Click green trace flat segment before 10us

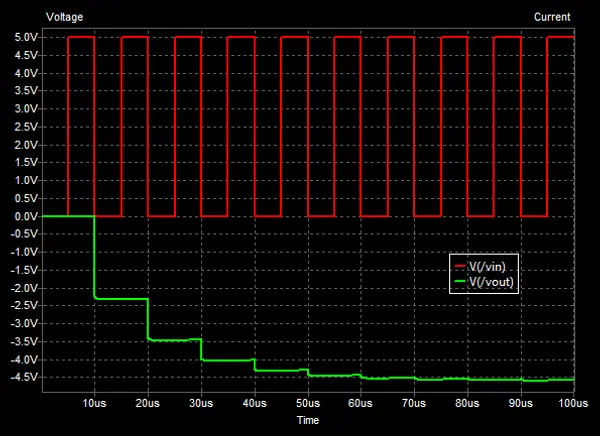coord(68,216)
